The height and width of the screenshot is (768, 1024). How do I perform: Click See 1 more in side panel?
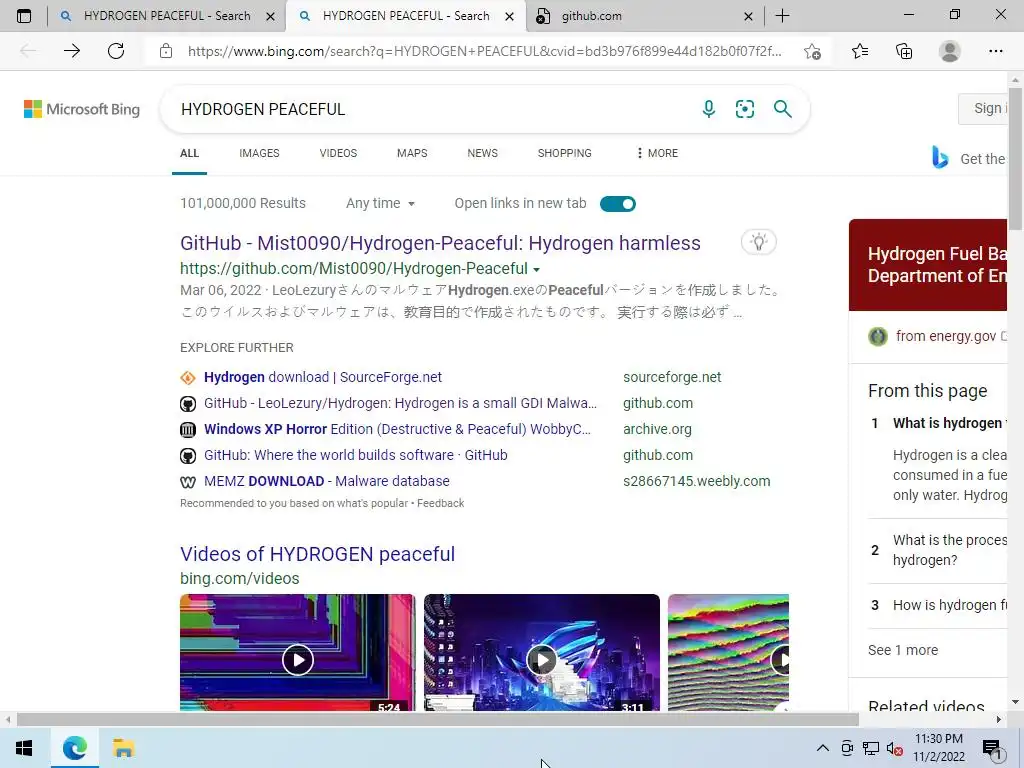pyautogui.click(x=903, y=650)
